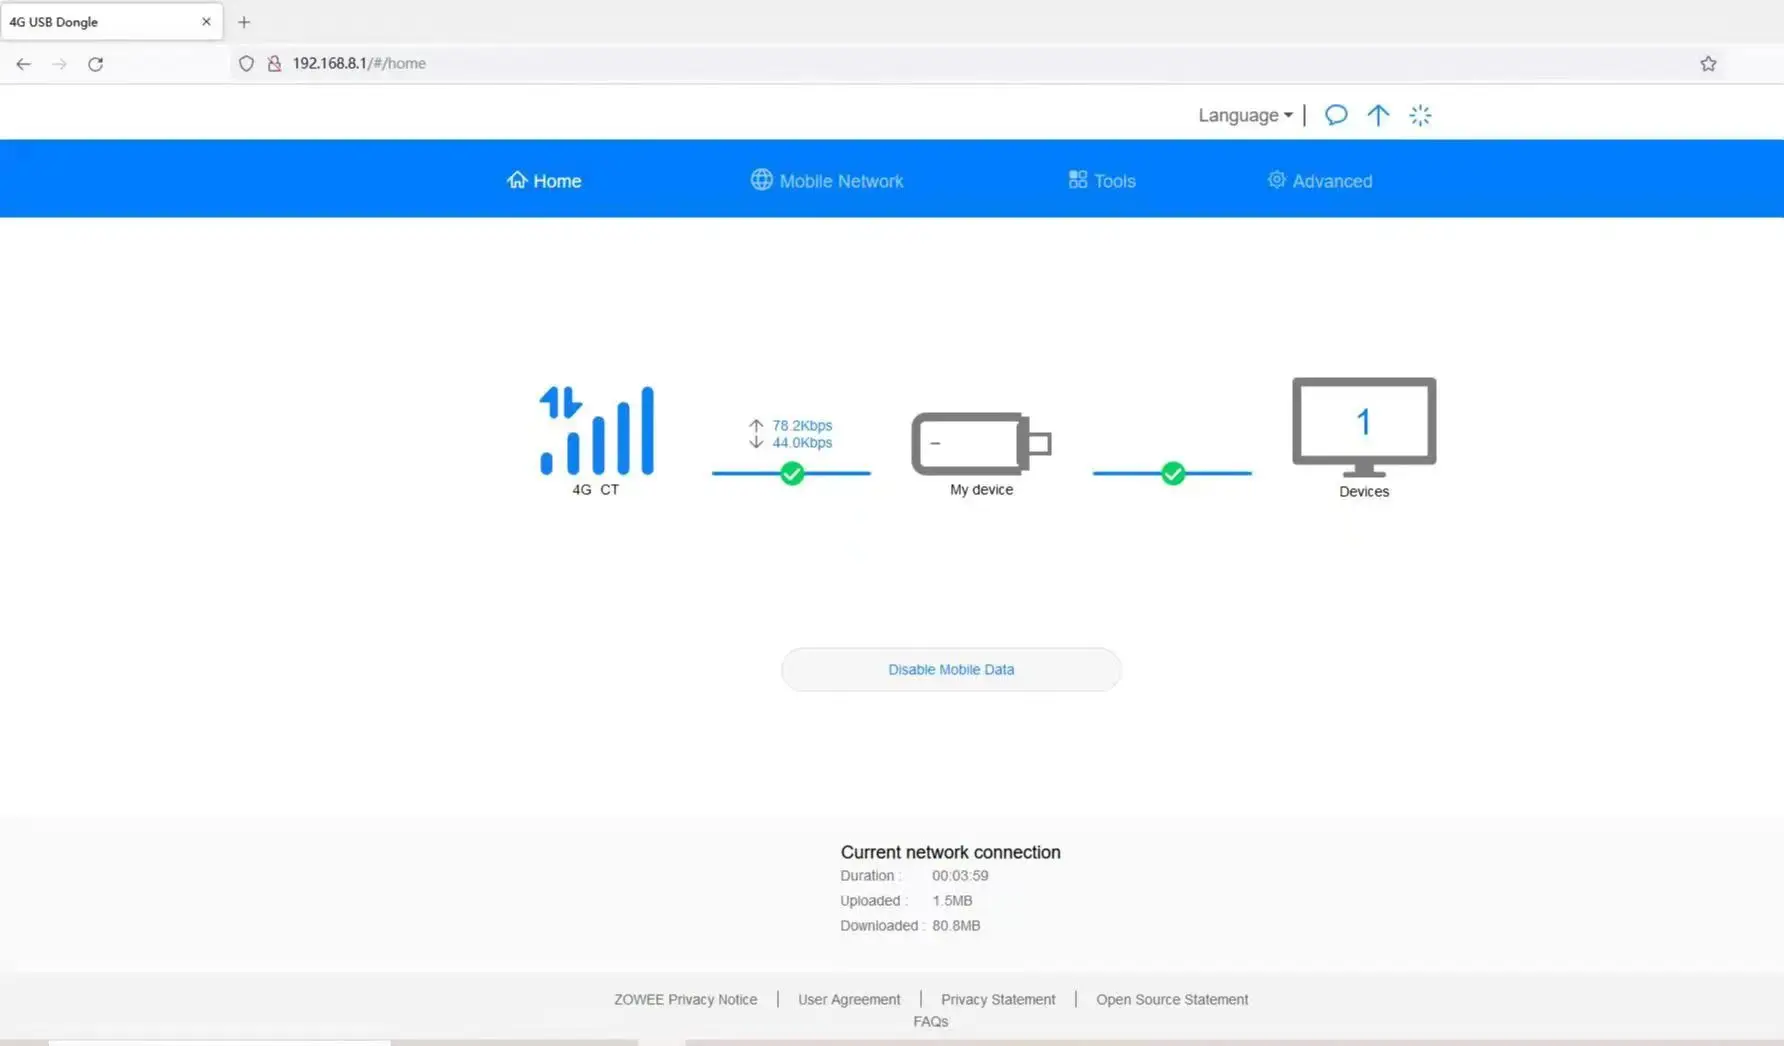
Task: Reload the page with refresh icon
Action: pos(96,64)
